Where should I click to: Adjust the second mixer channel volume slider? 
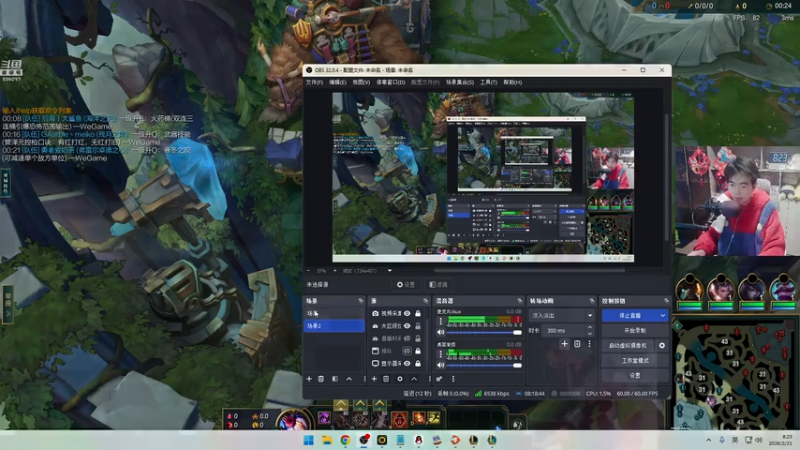tap(484, 365)
